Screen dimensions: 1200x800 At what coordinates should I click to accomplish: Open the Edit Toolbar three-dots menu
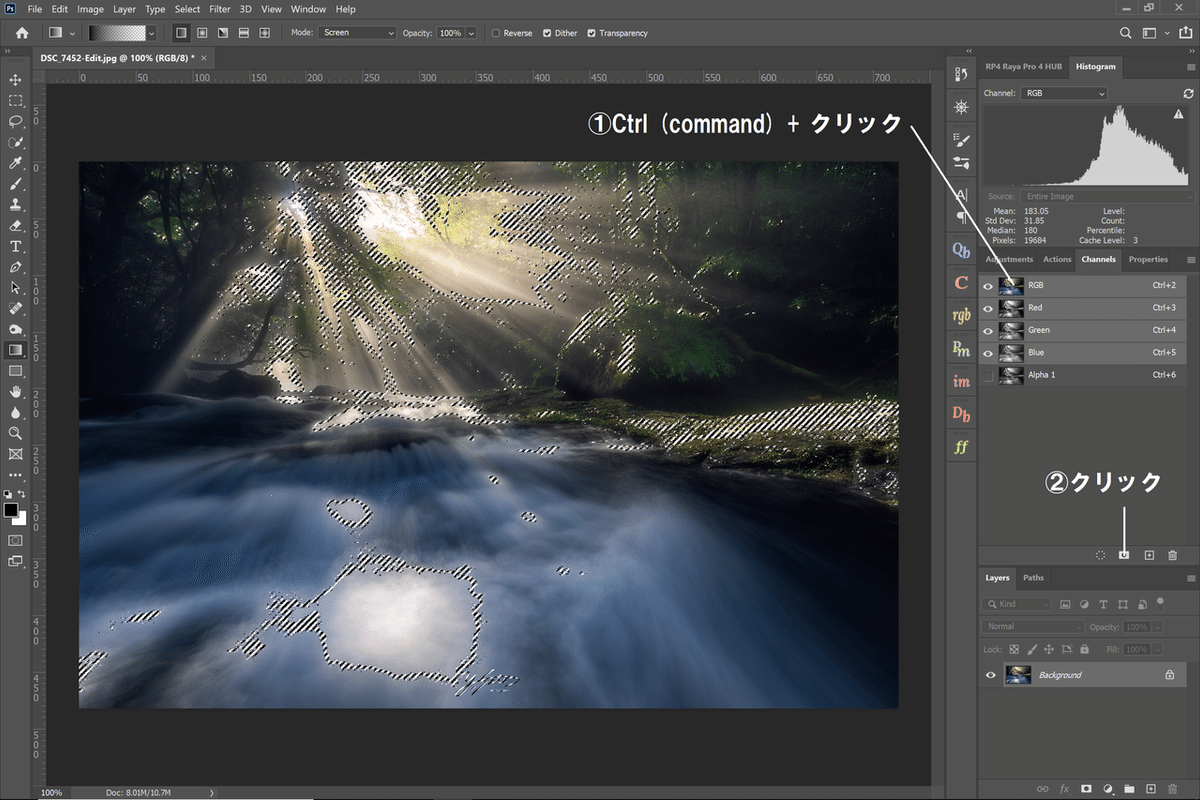point(15,475)
